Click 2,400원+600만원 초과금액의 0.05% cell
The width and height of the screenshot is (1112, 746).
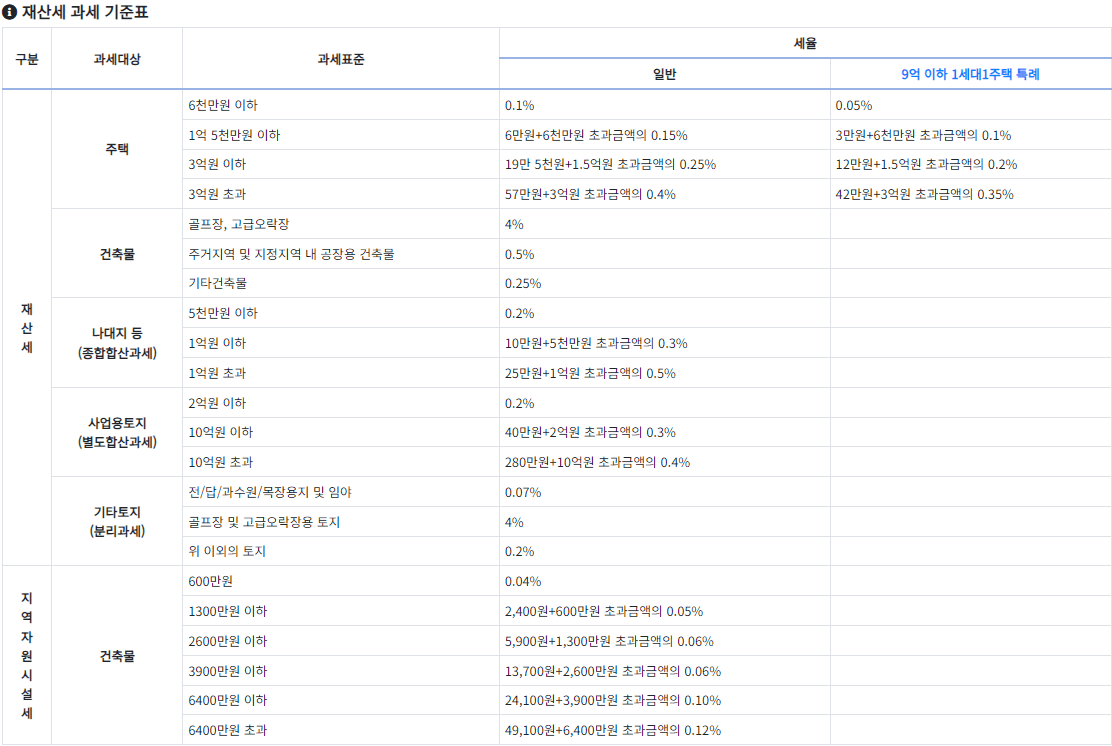[x=665, y=611]
